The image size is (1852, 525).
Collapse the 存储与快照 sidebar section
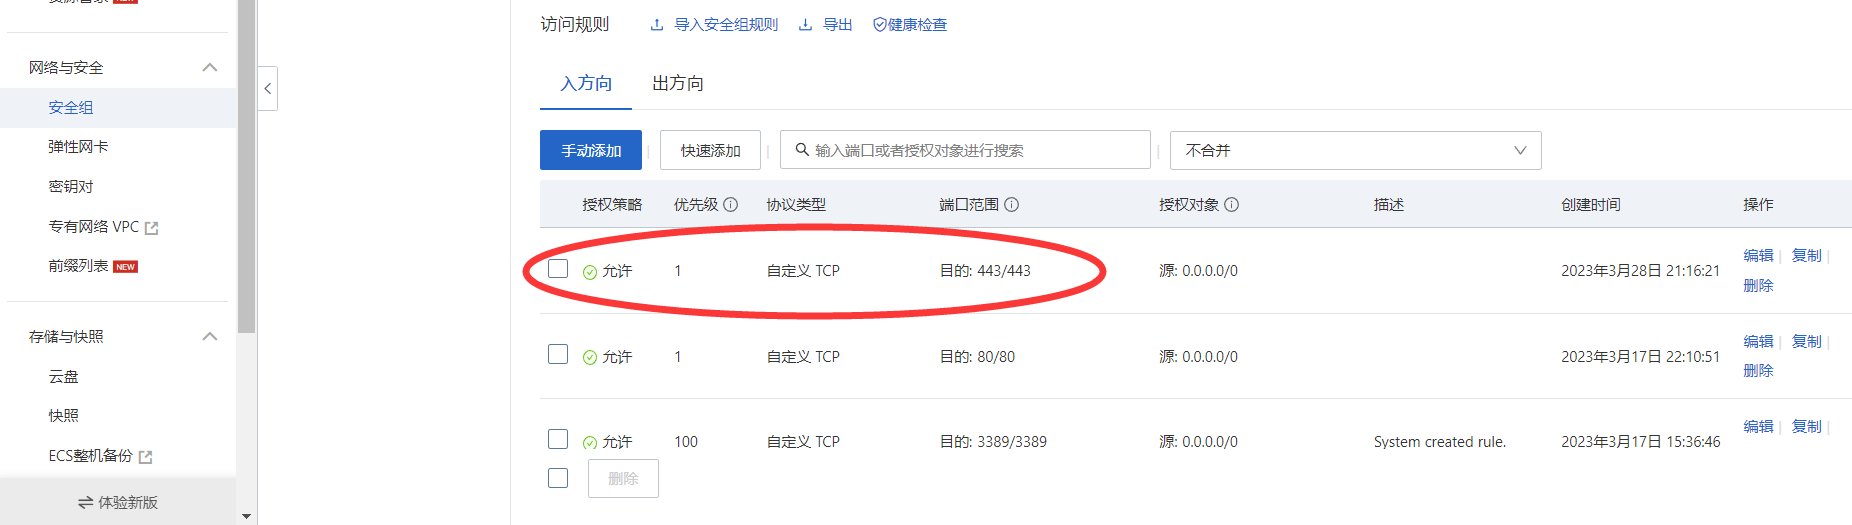pyautogui.click(x=210, y=337)
